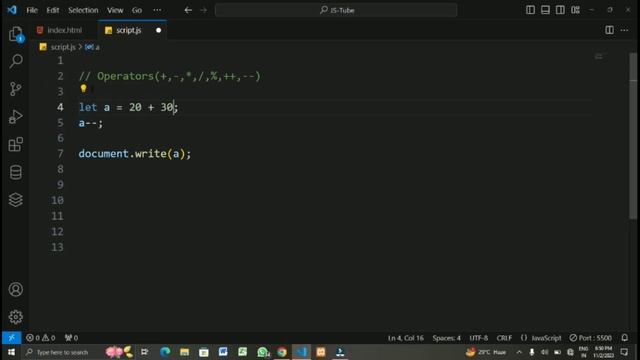Click the lightbulb code action icon
The width and height of the screenshot is (640, 360).
click(x=83, y=88)
